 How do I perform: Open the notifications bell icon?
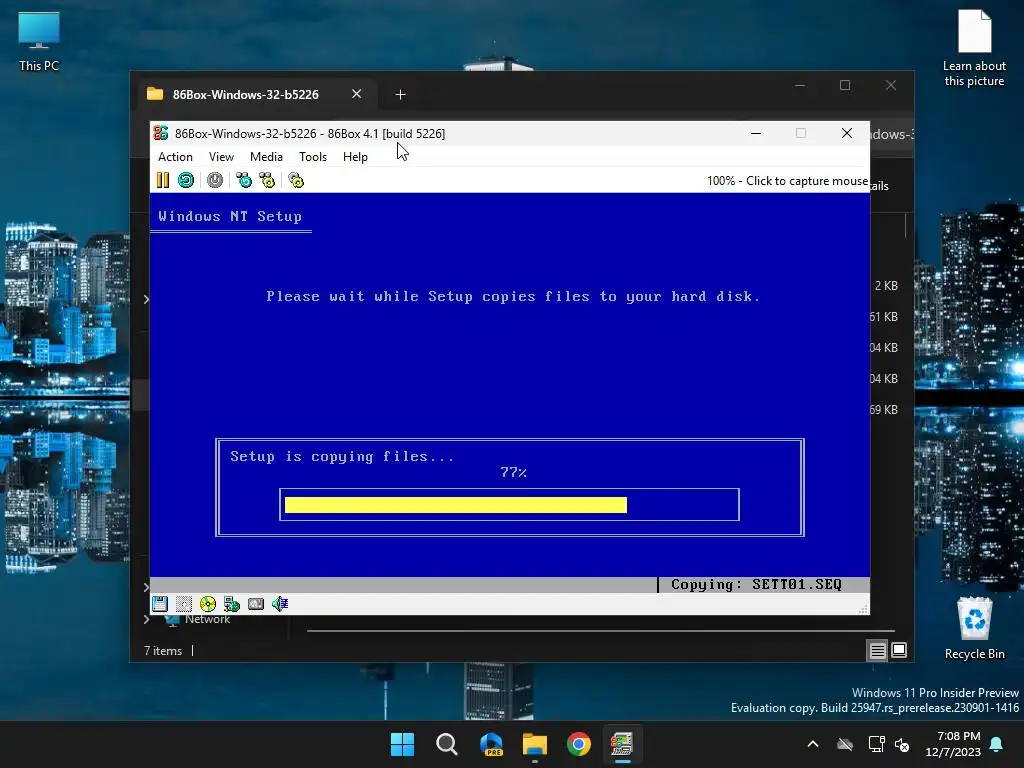997,744
